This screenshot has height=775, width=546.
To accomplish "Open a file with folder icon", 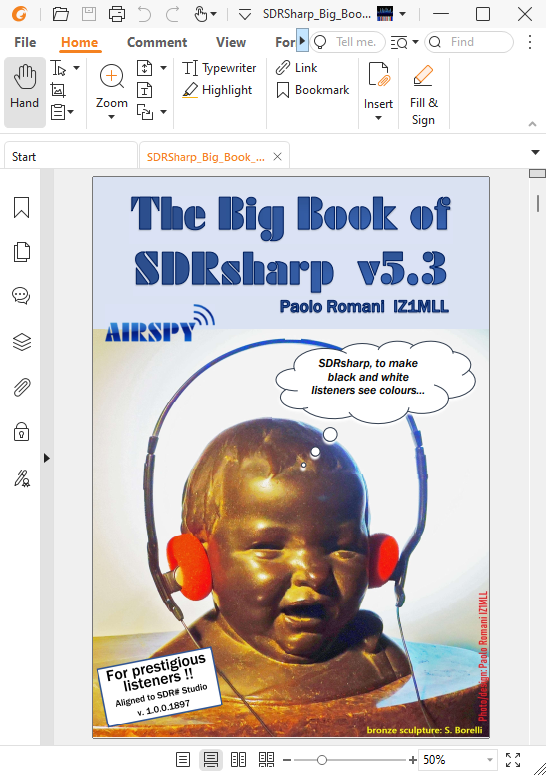I will [x=60, y=14].
